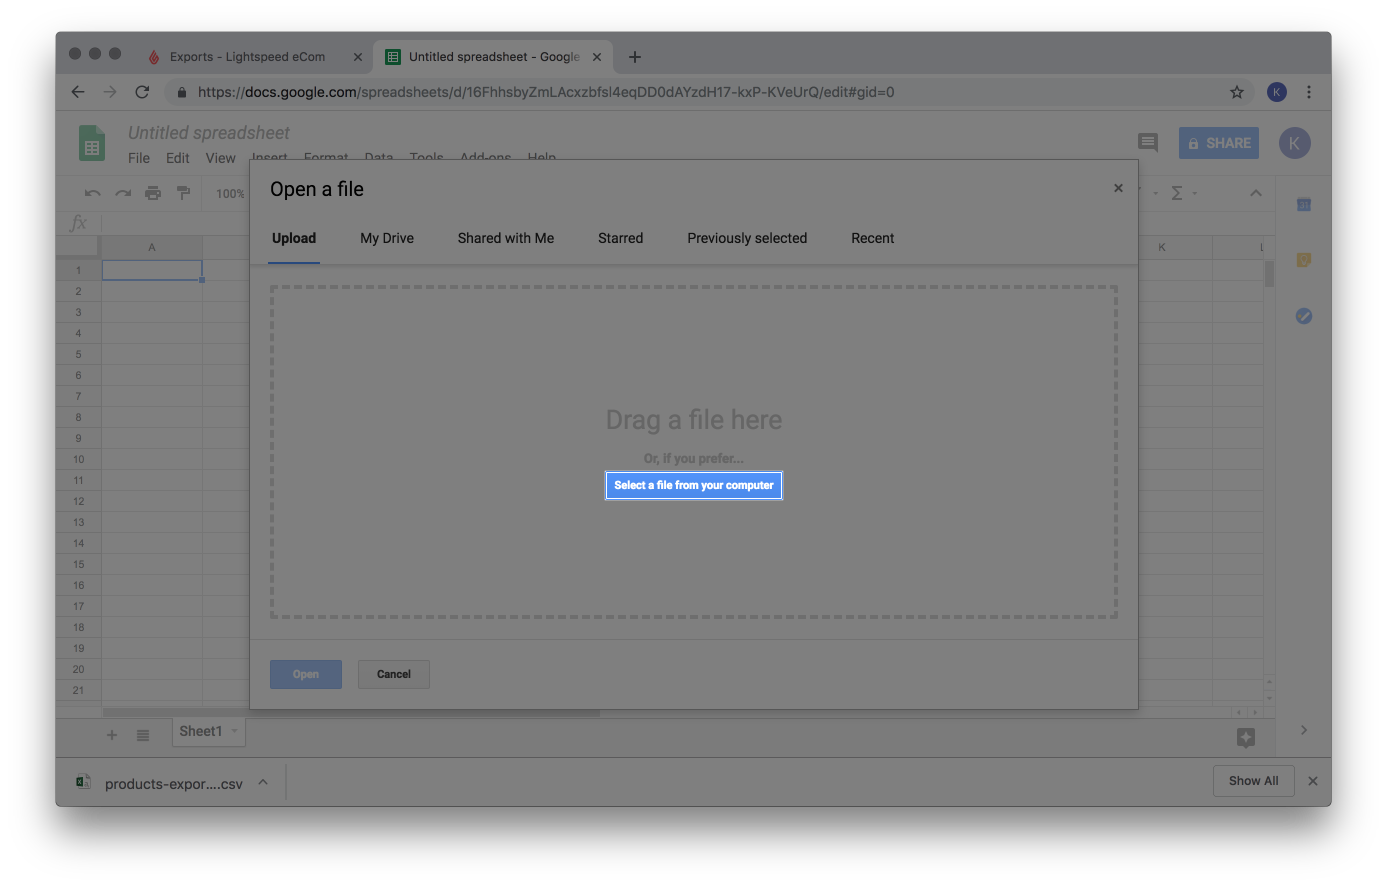1387x886 pixels.
Task: Click the browser forward arrow
Action: 110,92
